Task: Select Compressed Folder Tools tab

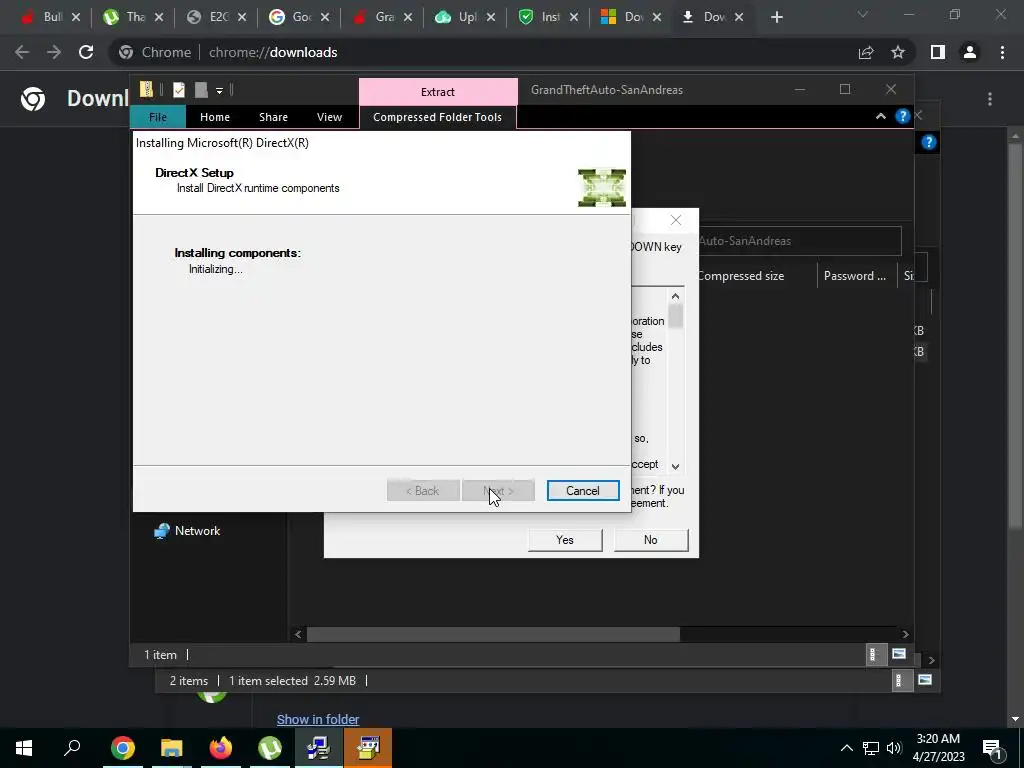Action: (x=438, y=117)
